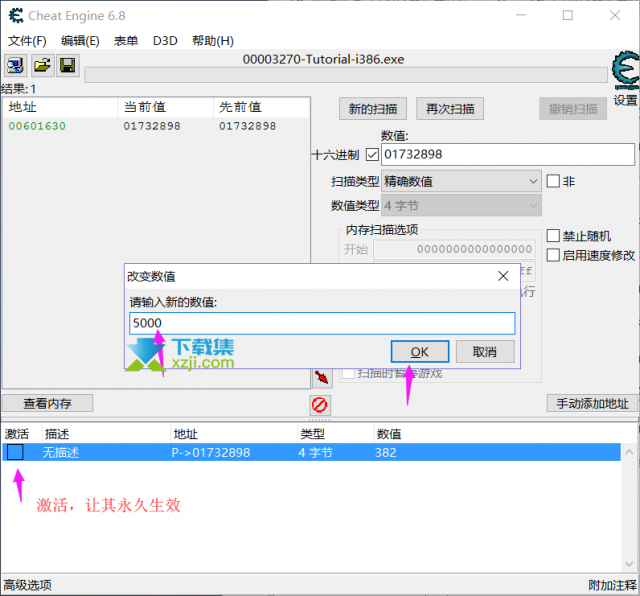Select the found address 00601630
640x596 pixels.
(37, 126)
